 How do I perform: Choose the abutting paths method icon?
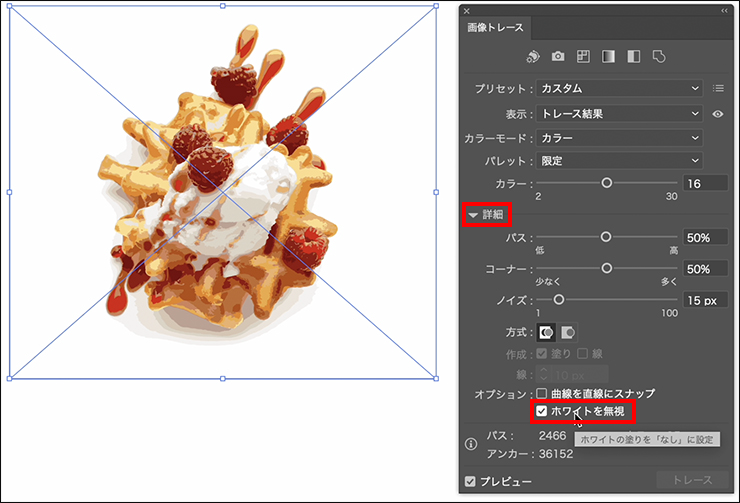click(x=547, y=331)
